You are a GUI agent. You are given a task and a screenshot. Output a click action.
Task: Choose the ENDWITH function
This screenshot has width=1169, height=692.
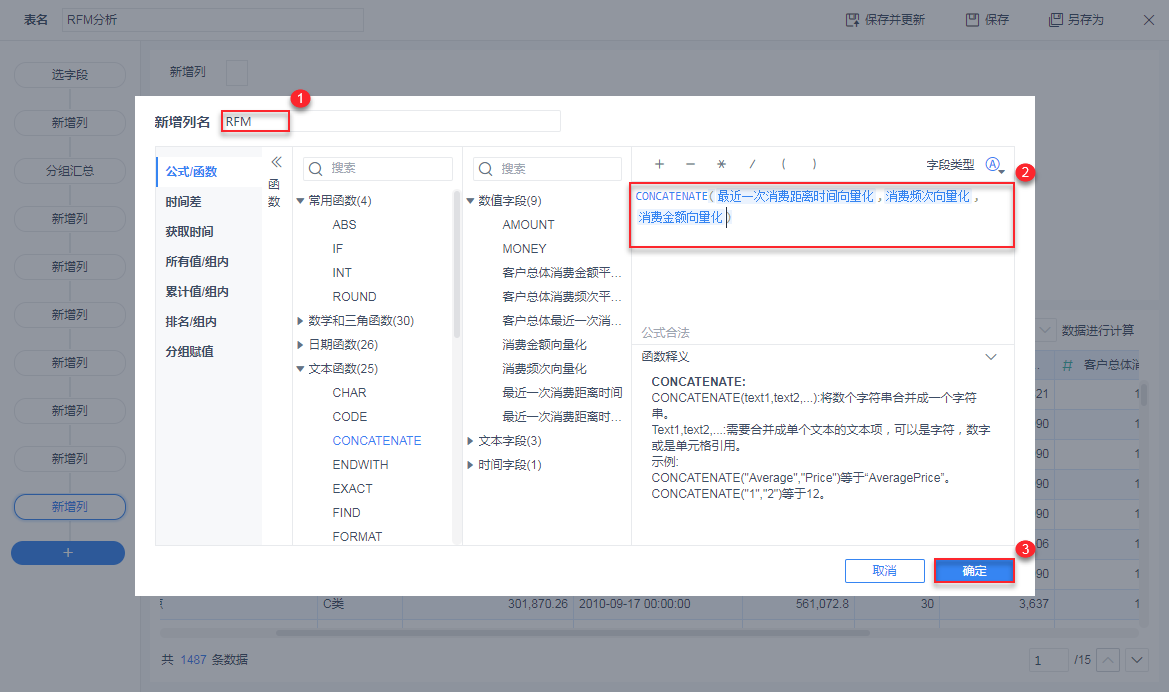[360, 465]
